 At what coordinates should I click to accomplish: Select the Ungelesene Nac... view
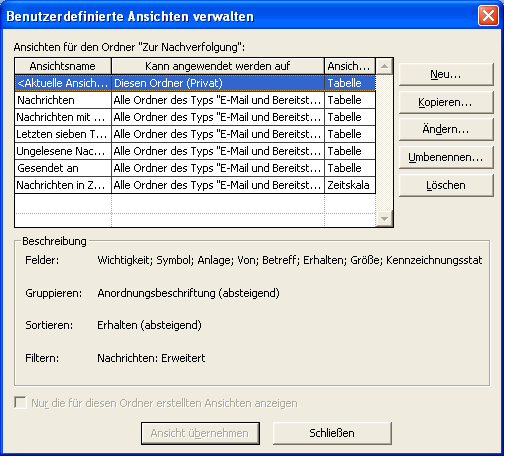point(195,151)
